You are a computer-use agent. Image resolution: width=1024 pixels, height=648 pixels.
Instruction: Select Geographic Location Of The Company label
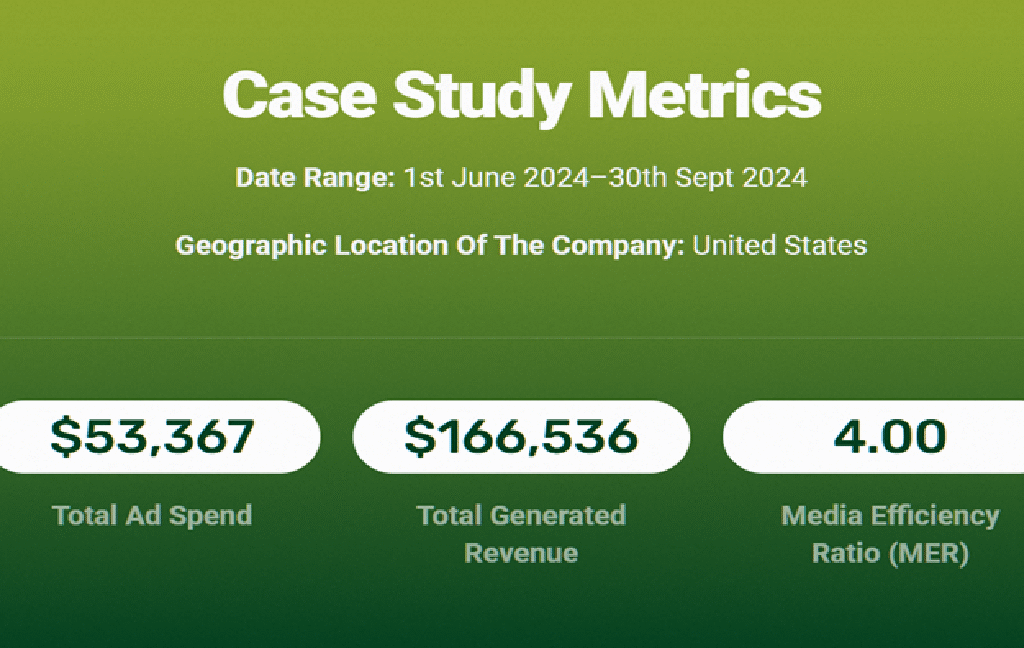pos(430,246)
